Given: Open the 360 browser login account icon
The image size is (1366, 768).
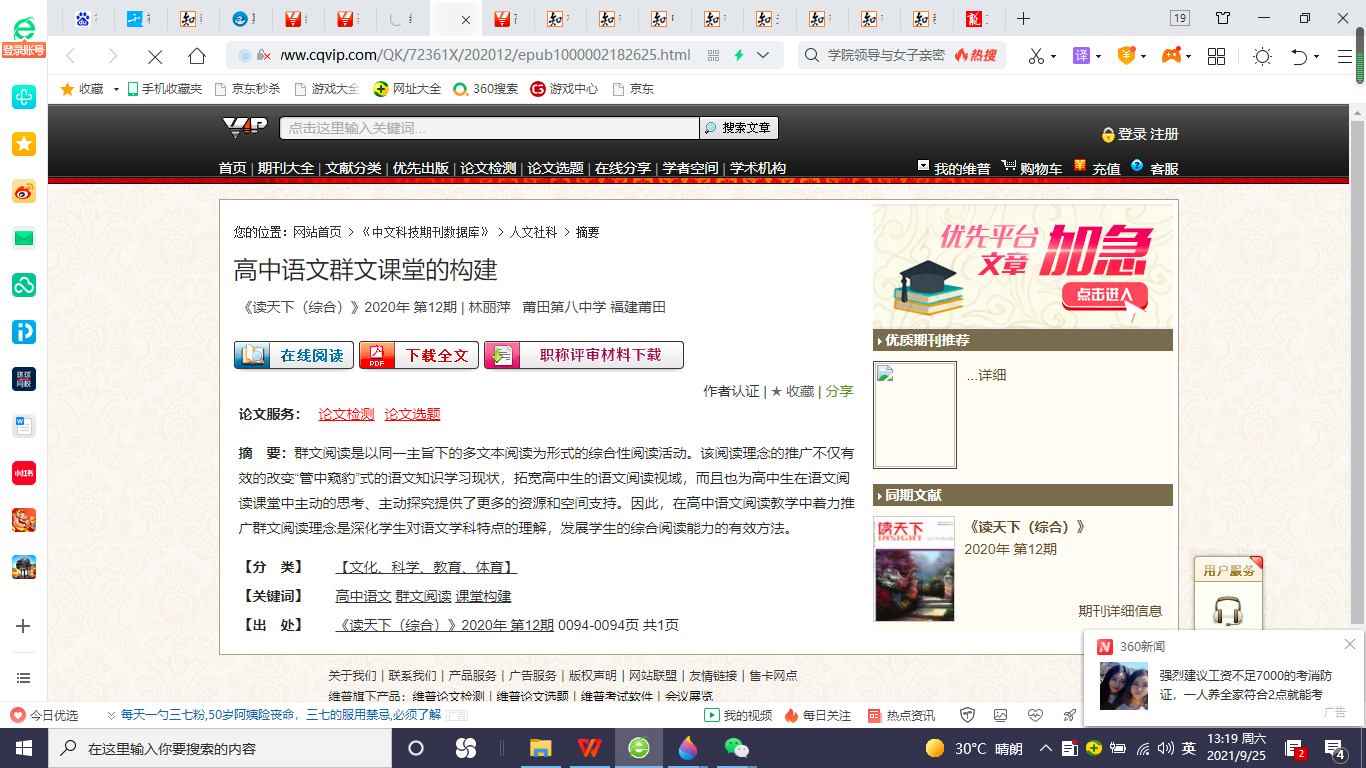Looking at the screenshot, I should point(23,36).
